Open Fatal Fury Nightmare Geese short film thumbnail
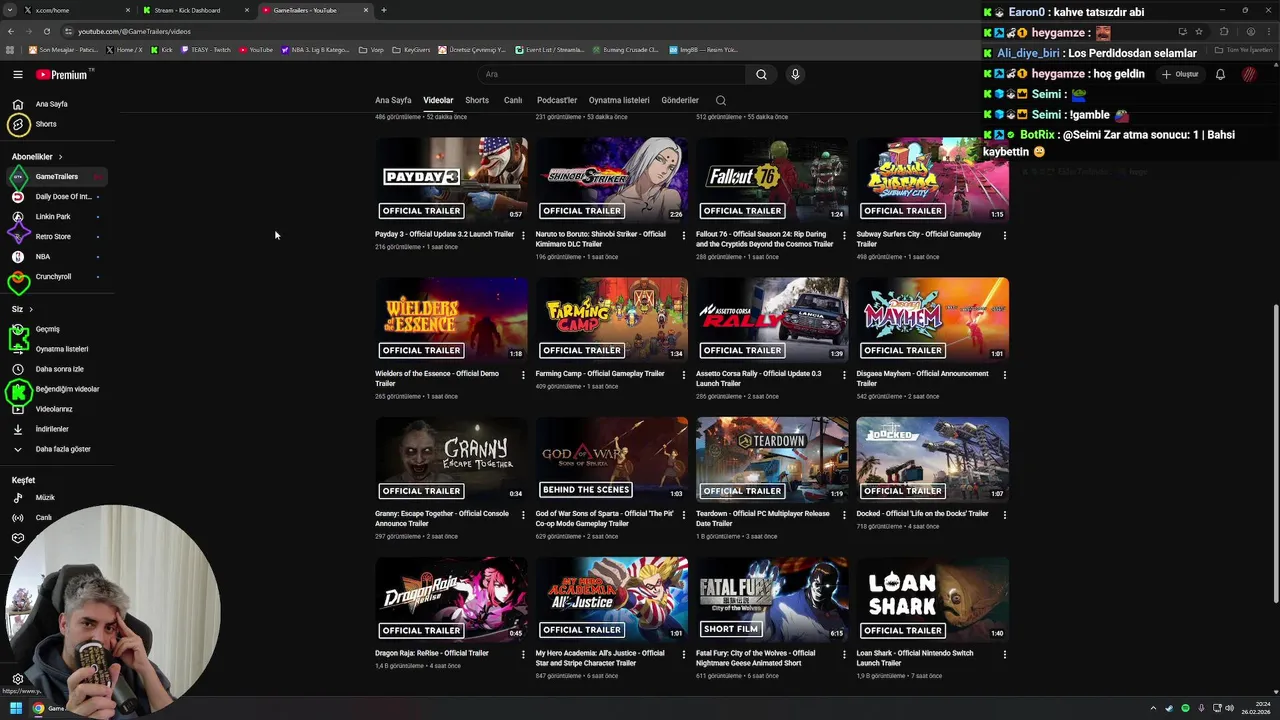Viewport: 1280px width, 720px height. pos(772,599)
